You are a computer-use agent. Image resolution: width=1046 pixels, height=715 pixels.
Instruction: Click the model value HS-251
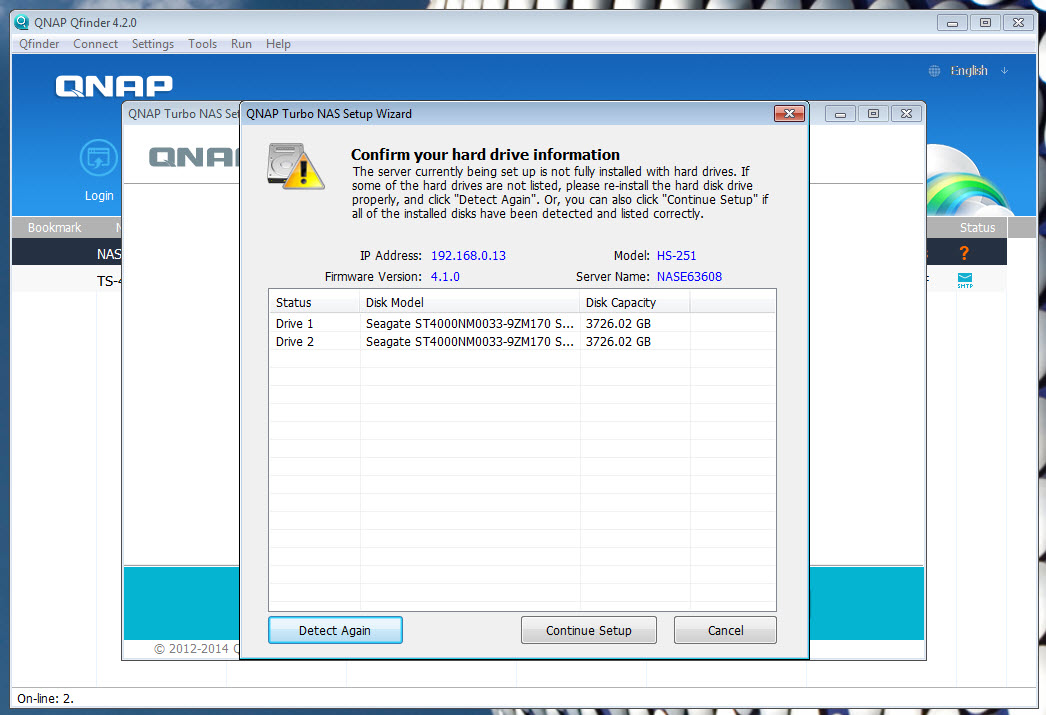(676, 255)
